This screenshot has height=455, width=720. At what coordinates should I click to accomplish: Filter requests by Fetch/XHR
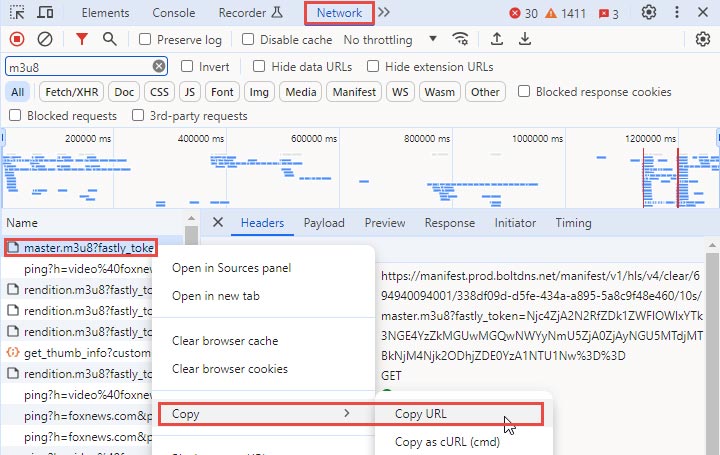[x=72, y=92]
